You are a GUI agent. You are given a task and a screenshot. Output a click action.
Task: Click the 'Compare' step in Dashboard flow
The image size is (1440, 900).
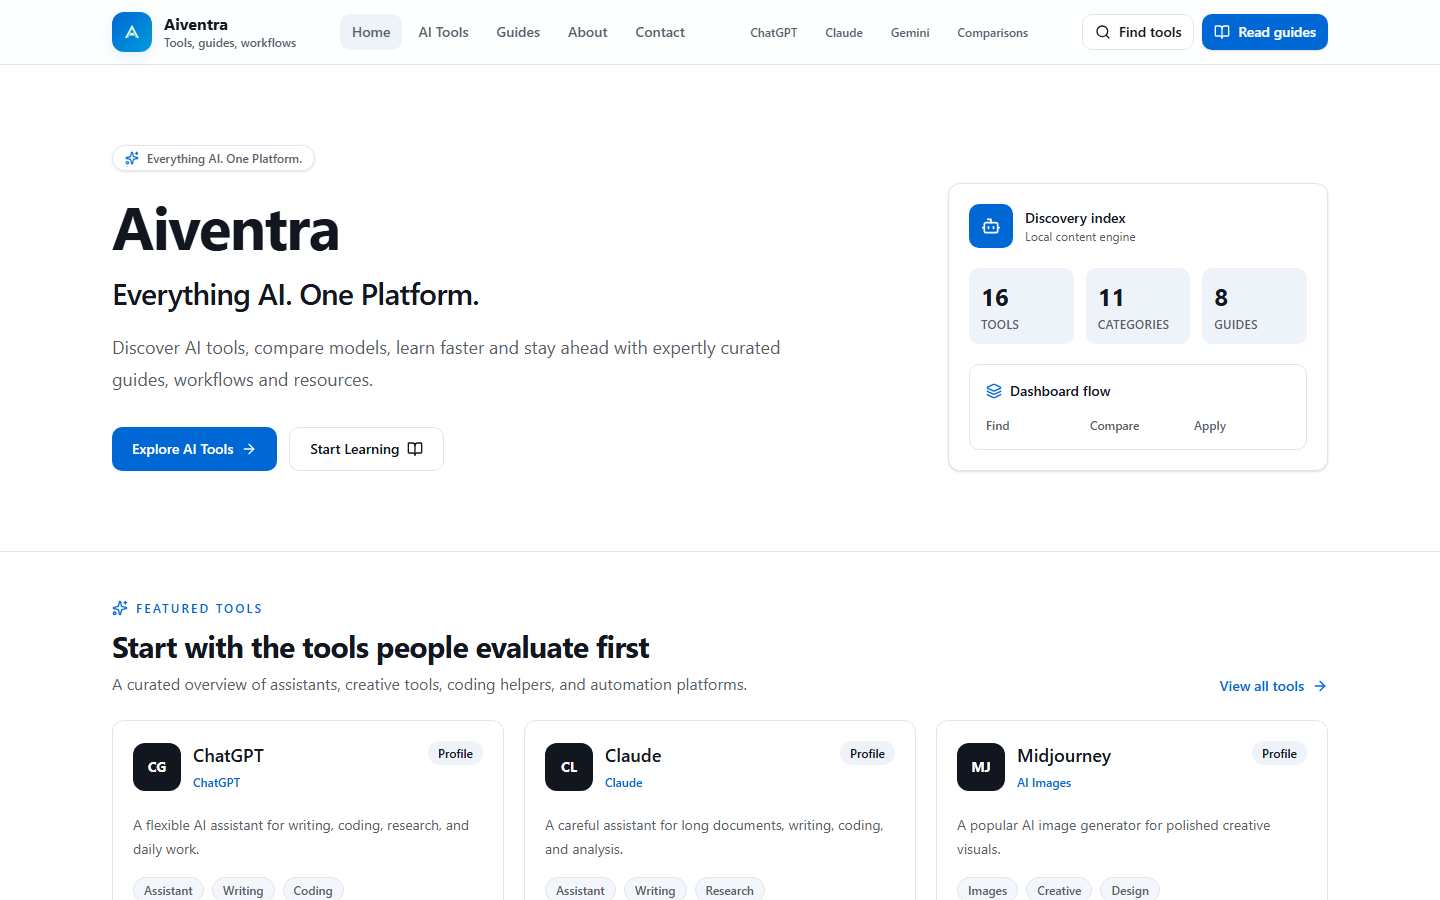[1114, 426]
